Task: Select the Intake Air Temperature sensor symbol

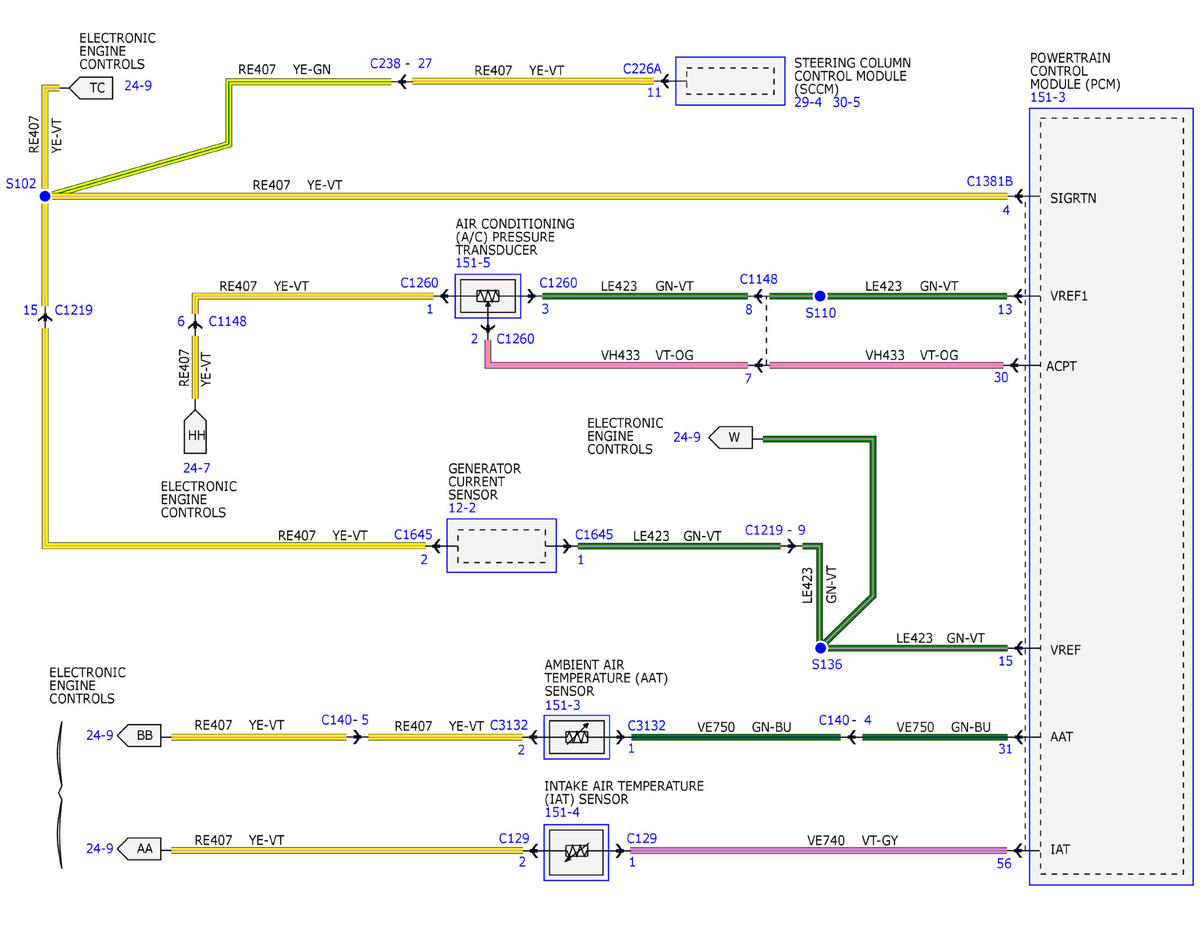Action: [576, 851]
